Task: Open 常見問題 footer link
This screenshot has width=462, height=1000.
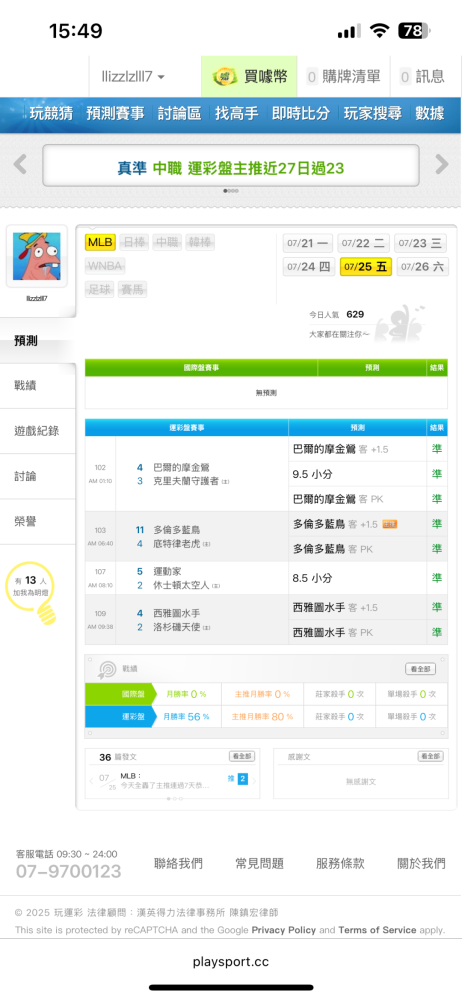Action: [260, 864]
